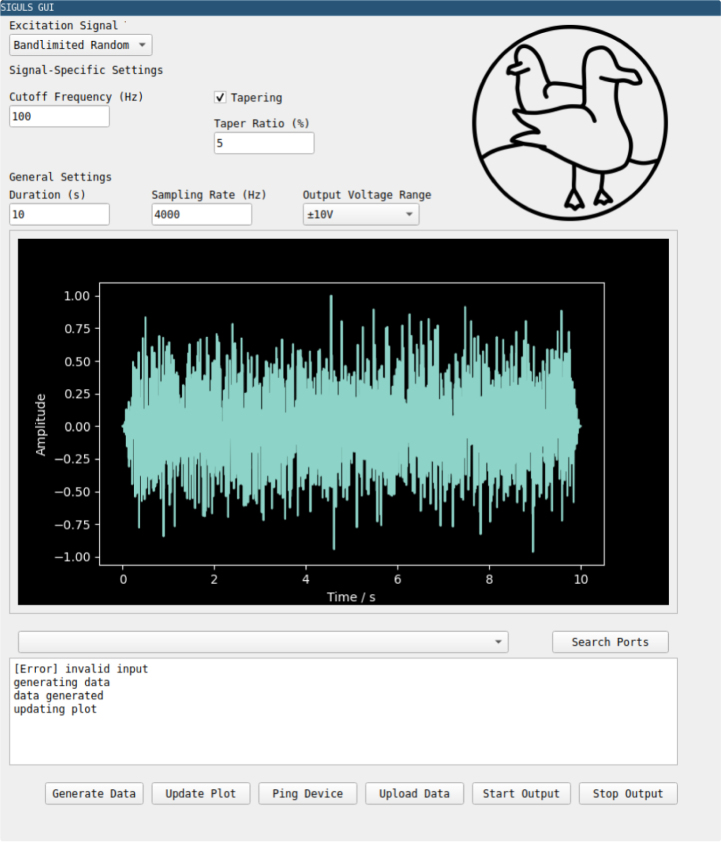Screen dimensions: 721x842
Task: Click the SIGULS GUI window title
Action: (27, 8)
